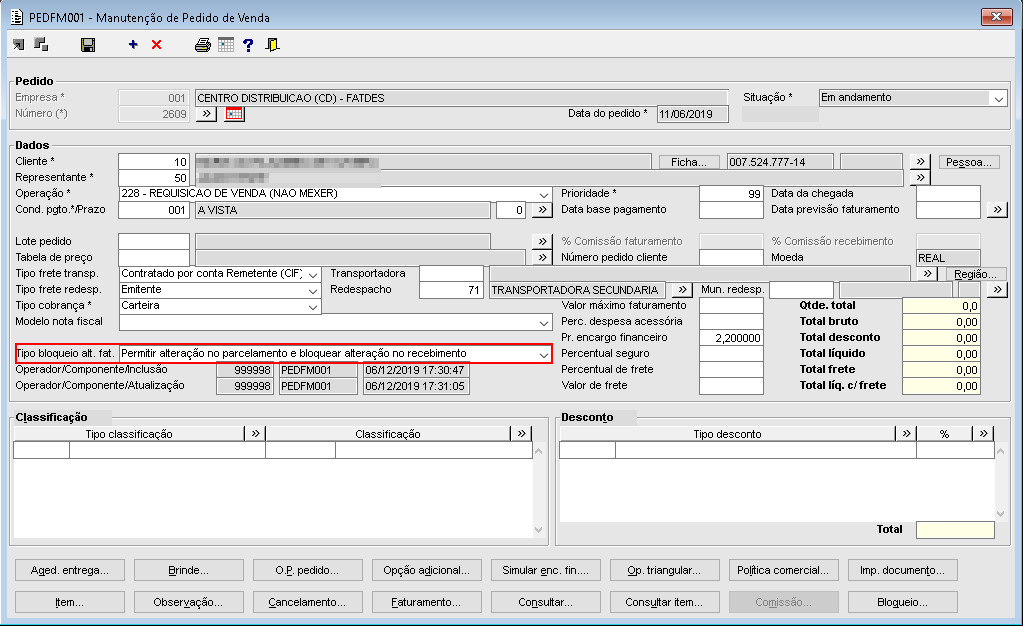Click the Consultar... button

[x=545, y=602]
